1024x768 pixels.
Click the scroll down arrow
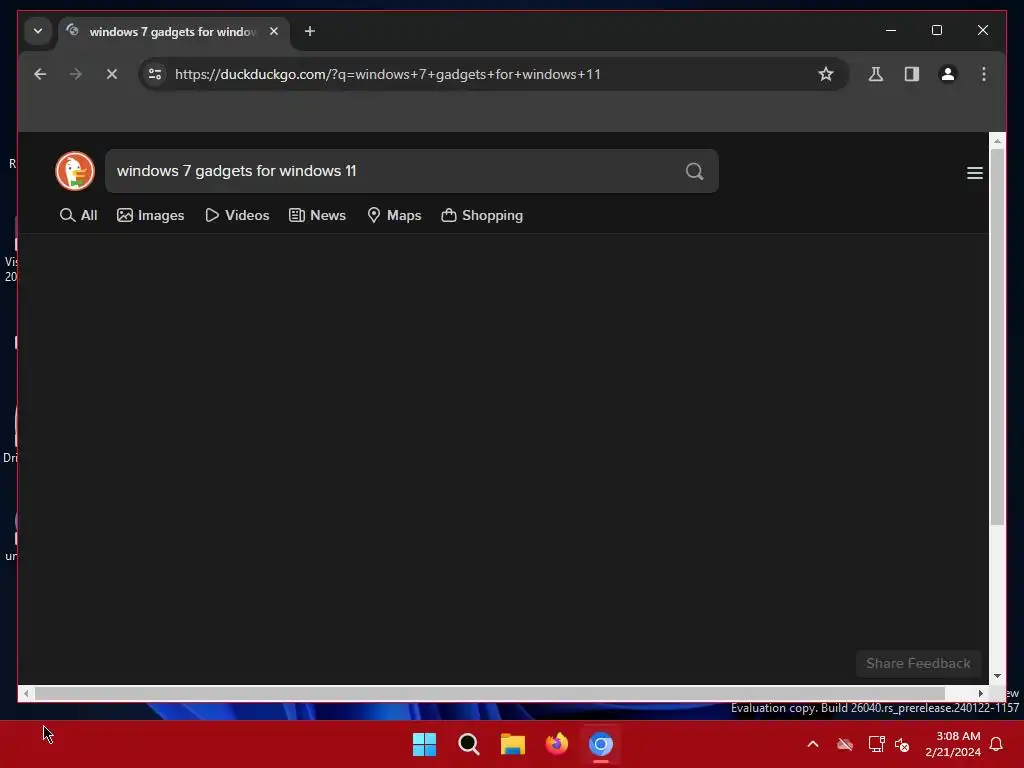coord(997,677)
